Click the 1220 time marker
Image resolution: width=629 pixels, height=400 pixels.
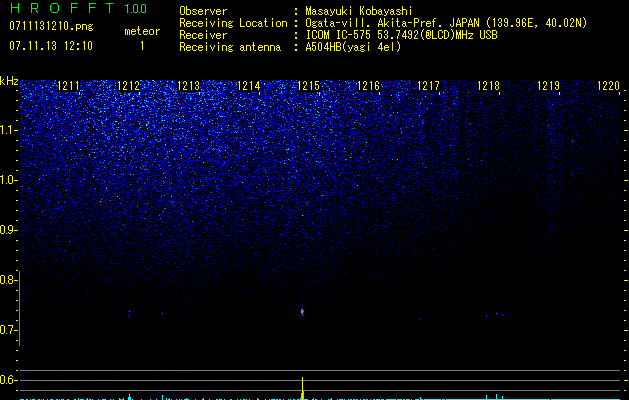(x=609, y=86)
